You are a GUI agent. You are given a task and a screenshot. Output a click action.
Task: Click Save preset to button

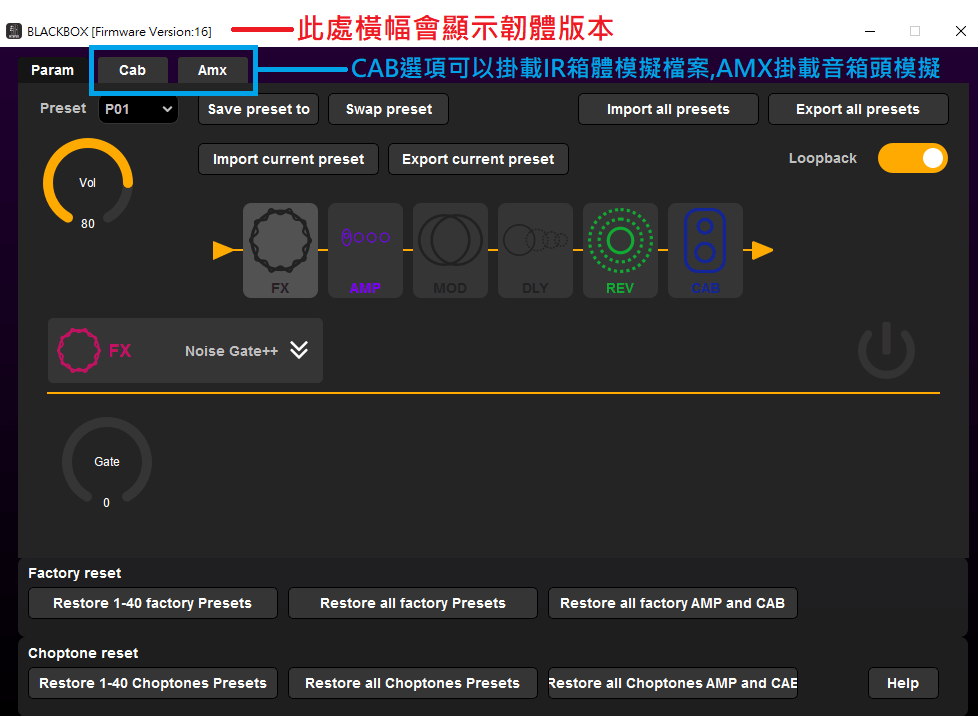(258, 109)
